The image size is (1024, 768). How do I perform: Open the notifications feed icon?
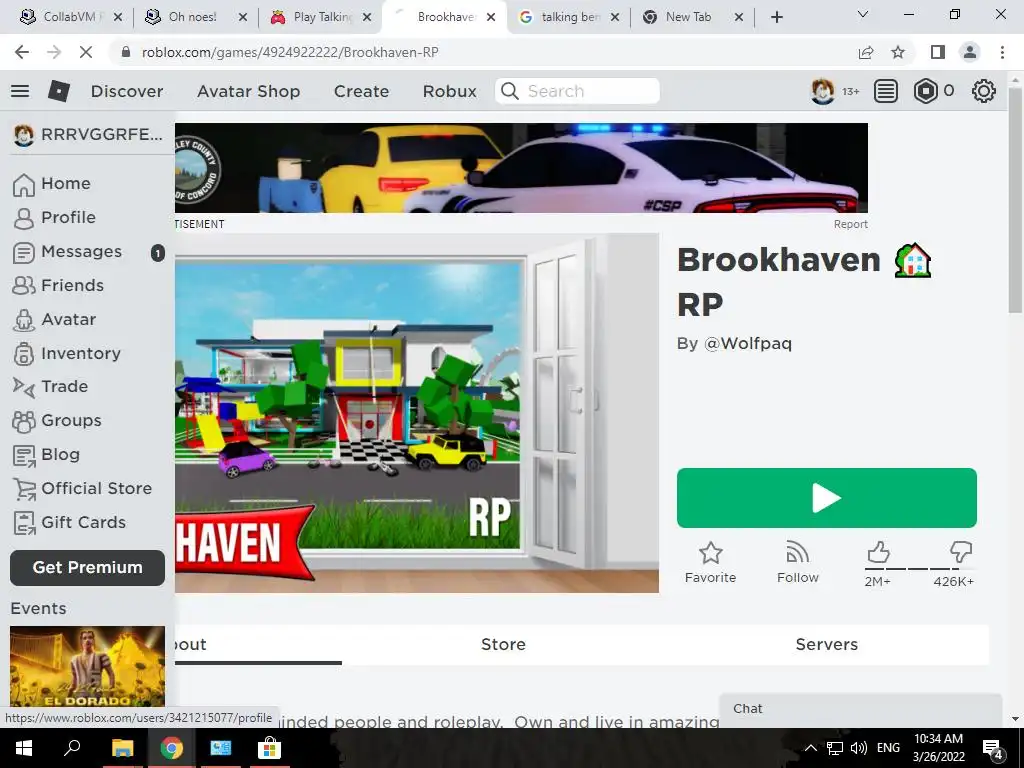[x=886, y=91]
